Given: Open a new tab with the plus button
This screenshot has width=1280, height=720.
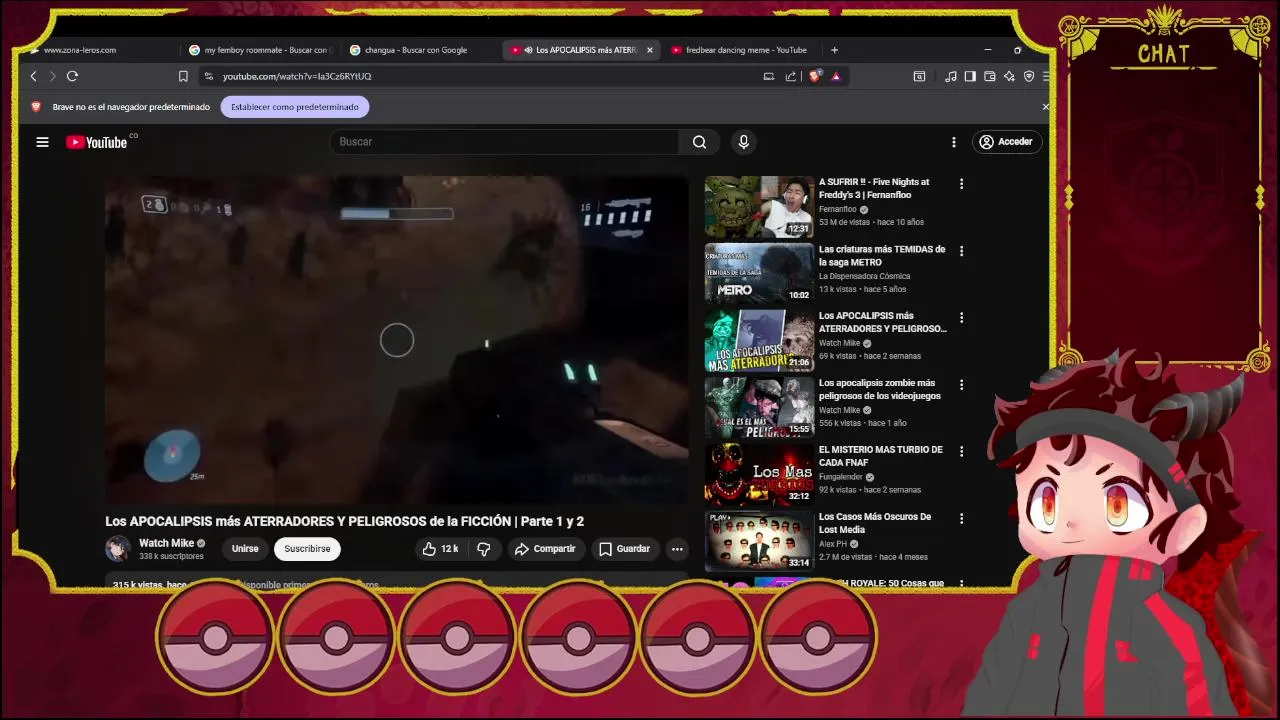Looking at the screenshot, I should point(834,50).
